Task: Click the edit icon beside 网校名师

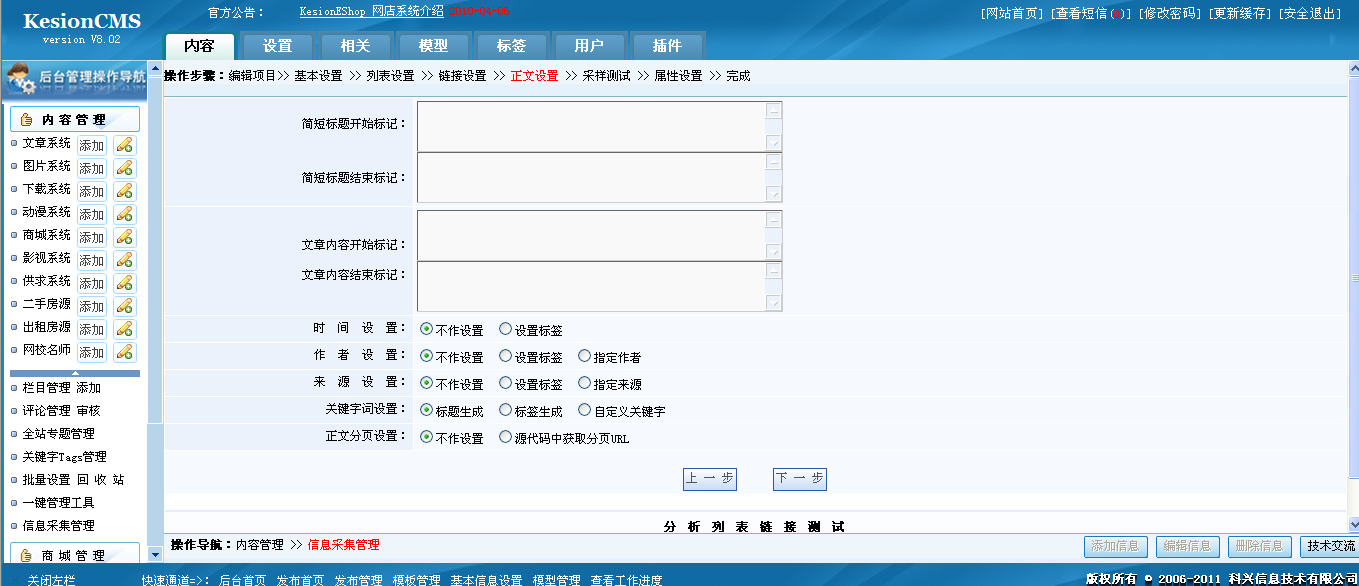Action: click(x=124, y=352)
